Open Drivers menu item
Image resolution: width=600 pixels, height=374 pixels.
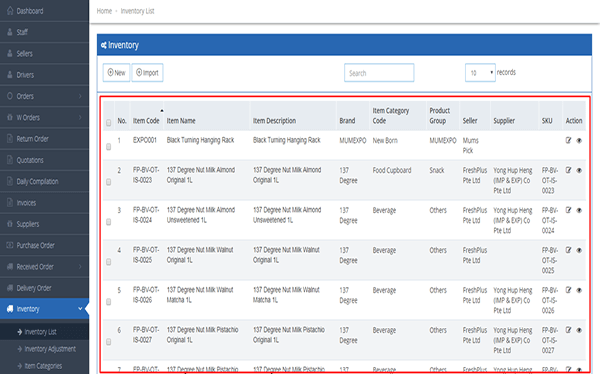[44, 75]
